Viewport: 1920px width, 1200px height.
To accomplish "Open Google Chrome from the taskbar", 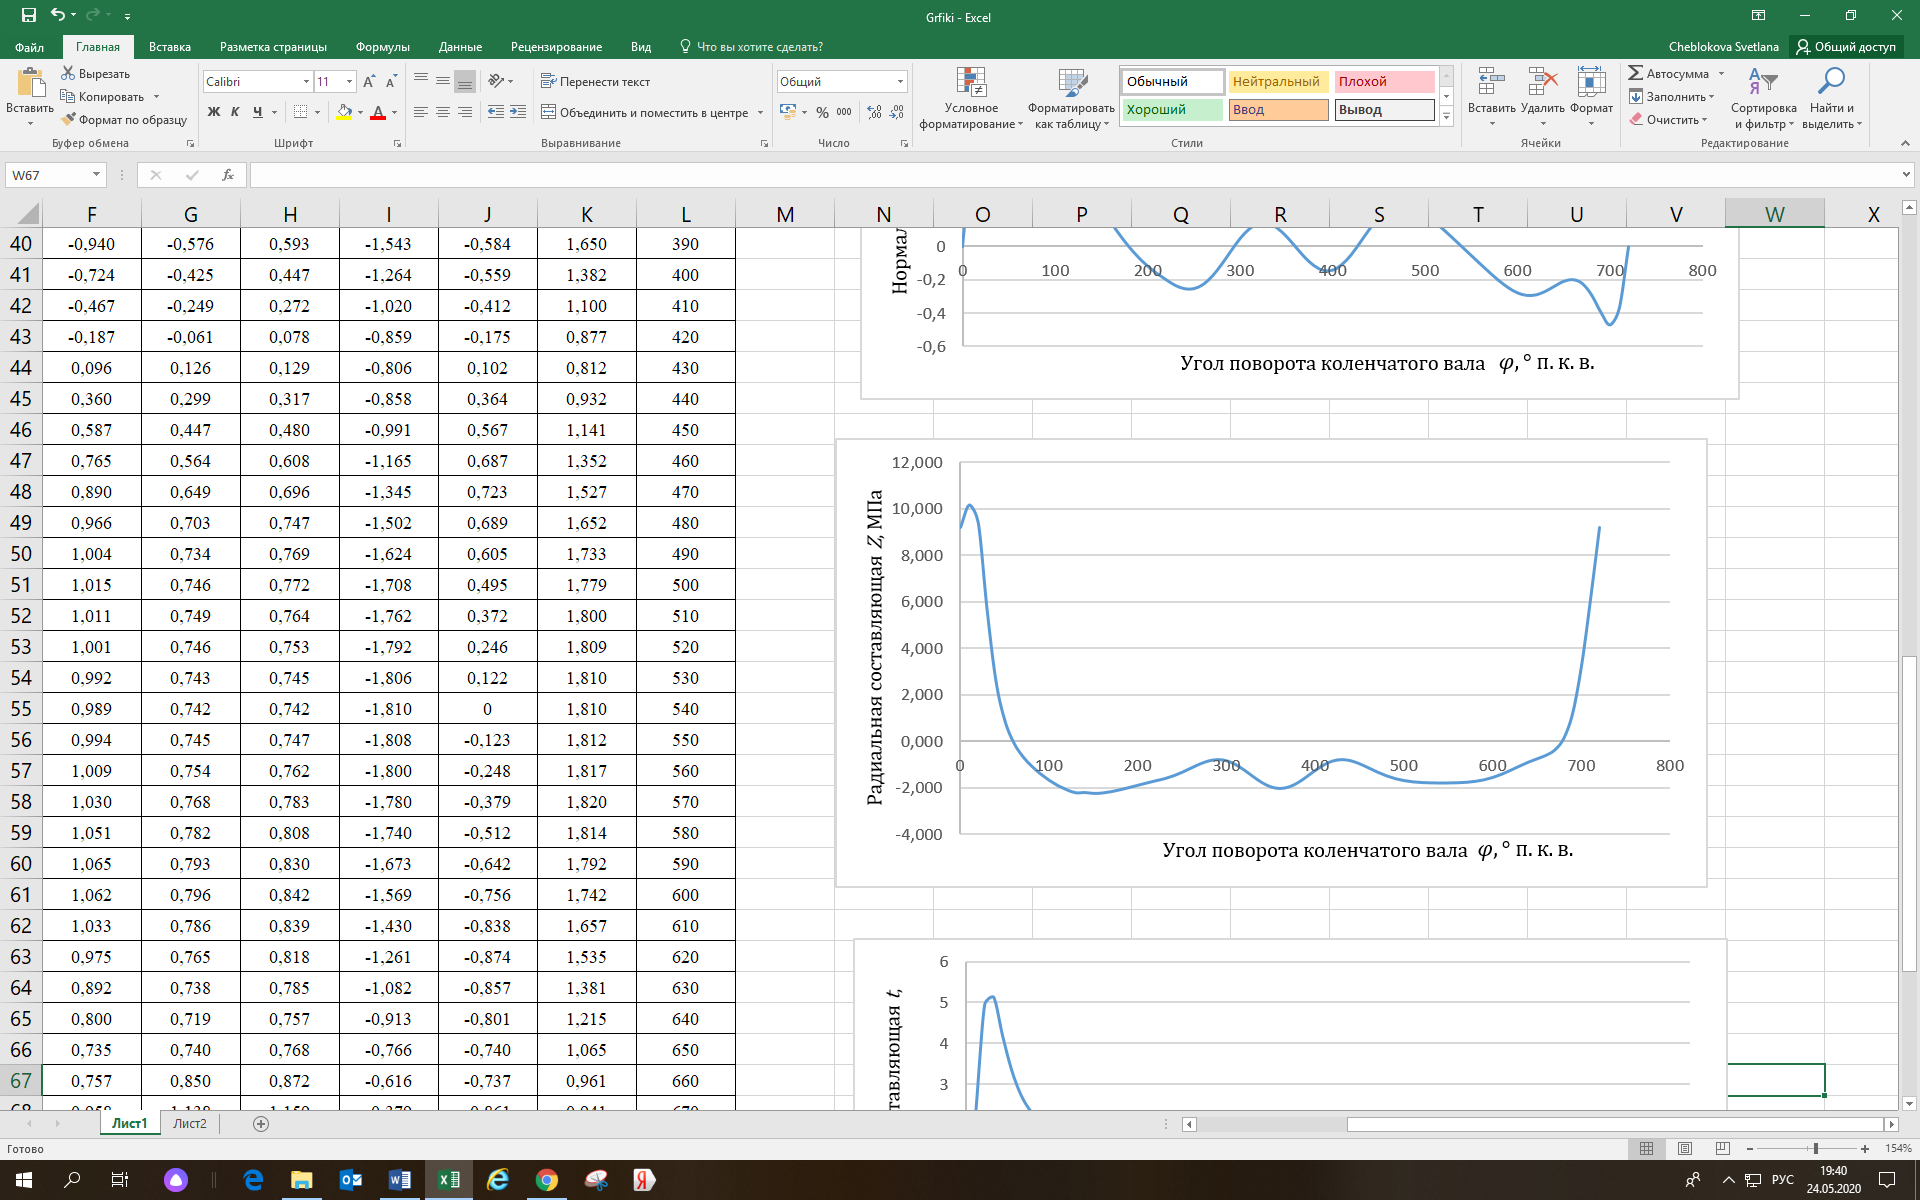I will (x=546, y=1180).
